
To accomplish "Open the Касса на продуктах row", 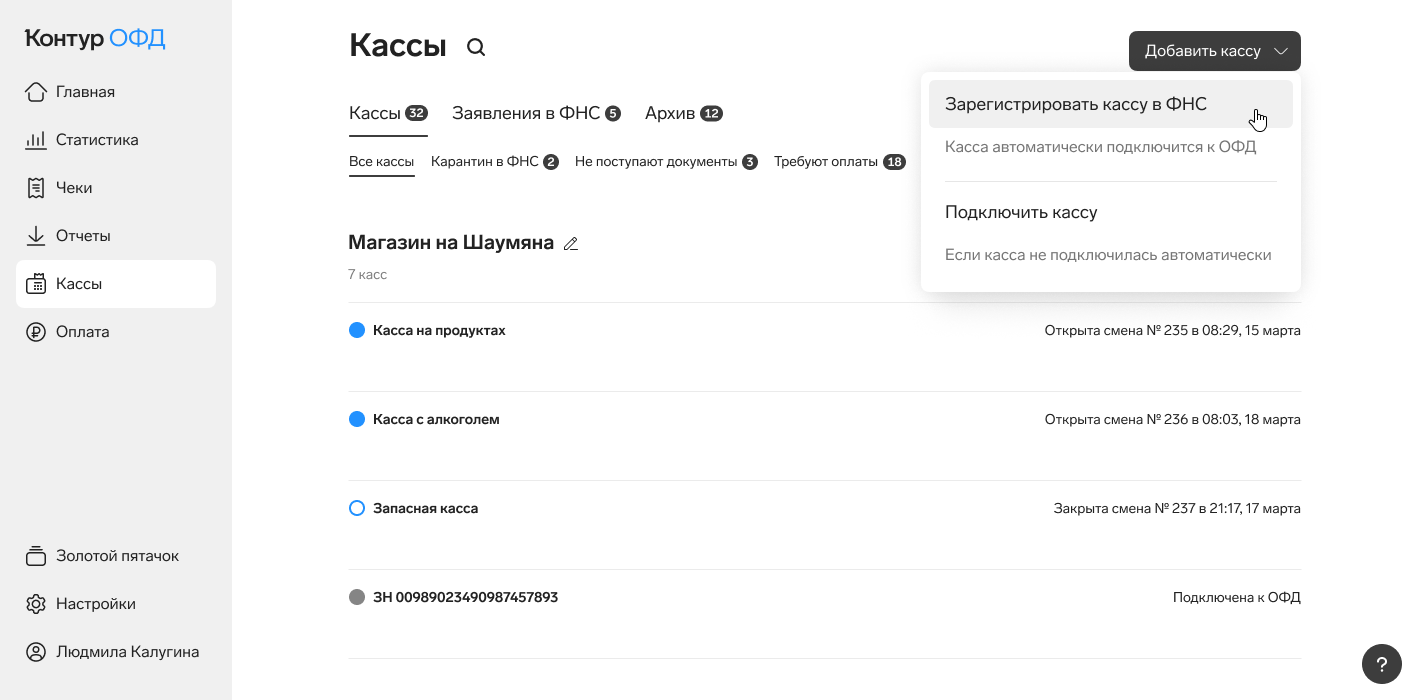I will pos(439,330).
